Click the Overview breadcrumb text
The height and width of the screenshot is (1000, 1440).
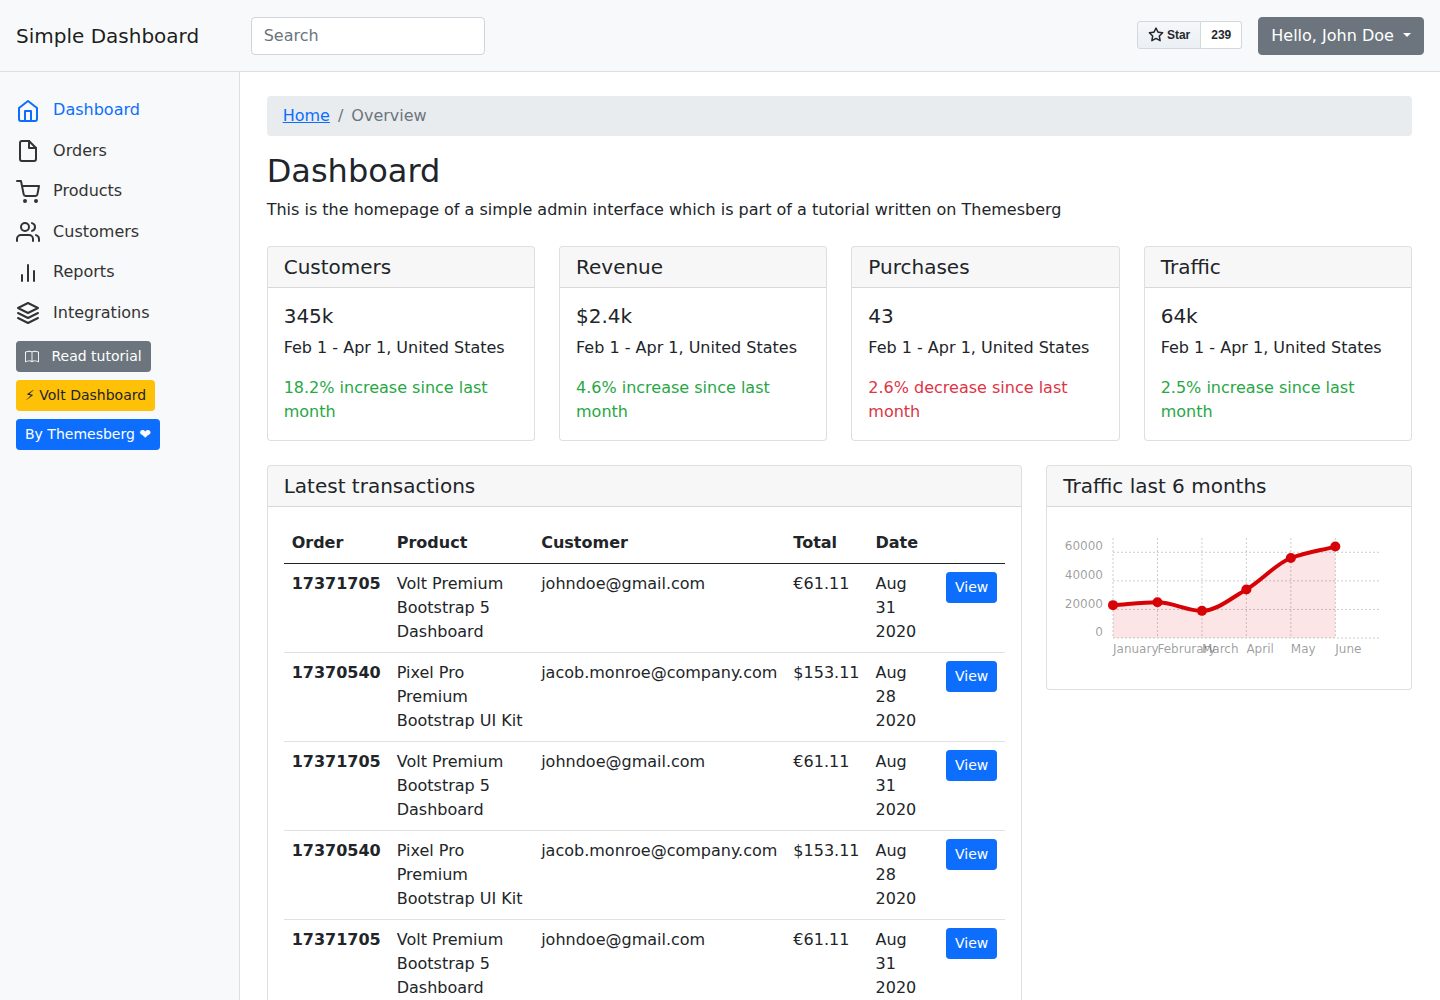click(388, 116)
